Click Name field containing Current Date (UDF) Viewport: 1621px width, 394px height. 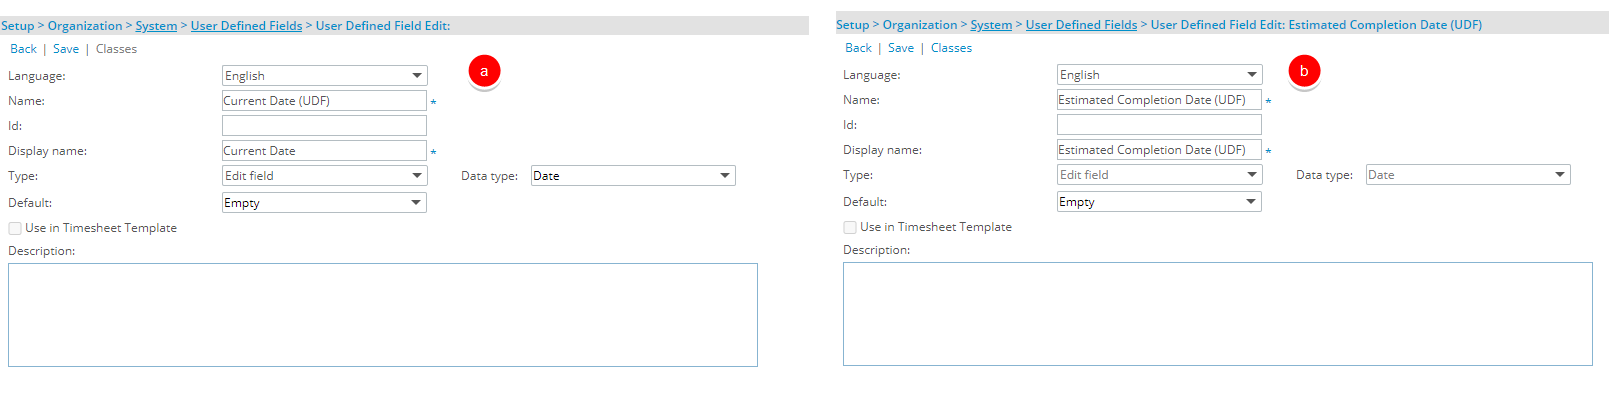point(324,101)
